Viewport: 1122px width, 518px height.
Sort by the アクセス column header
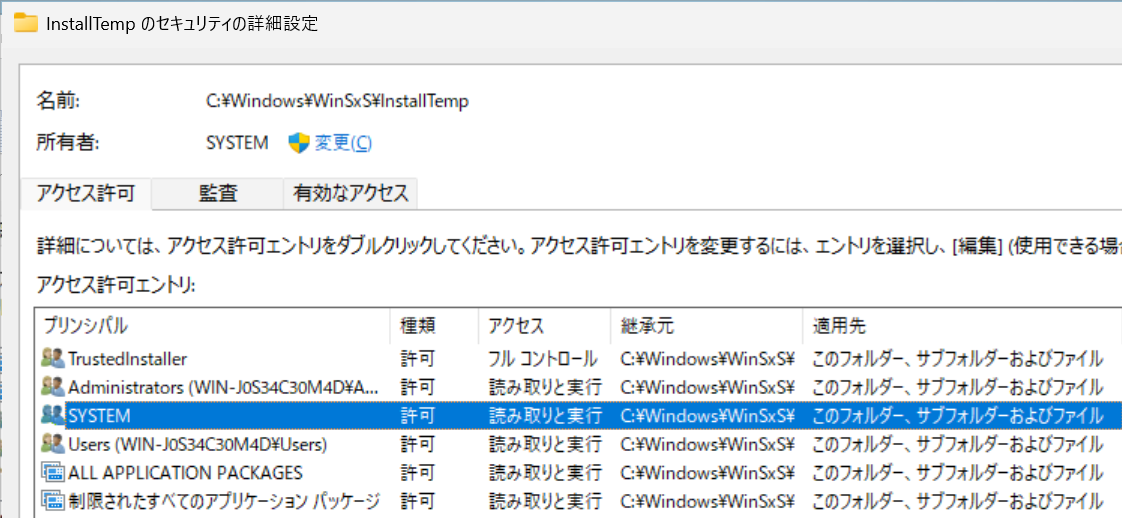(545, 326)
